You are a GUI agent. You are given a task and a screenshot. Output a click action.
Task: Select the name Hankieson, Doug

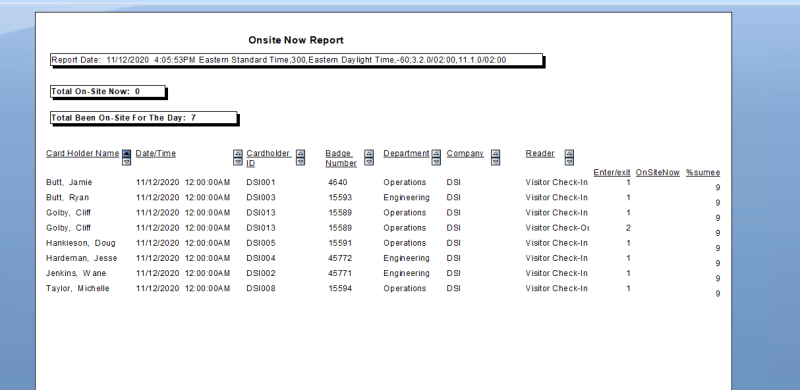tap(81, 243)
